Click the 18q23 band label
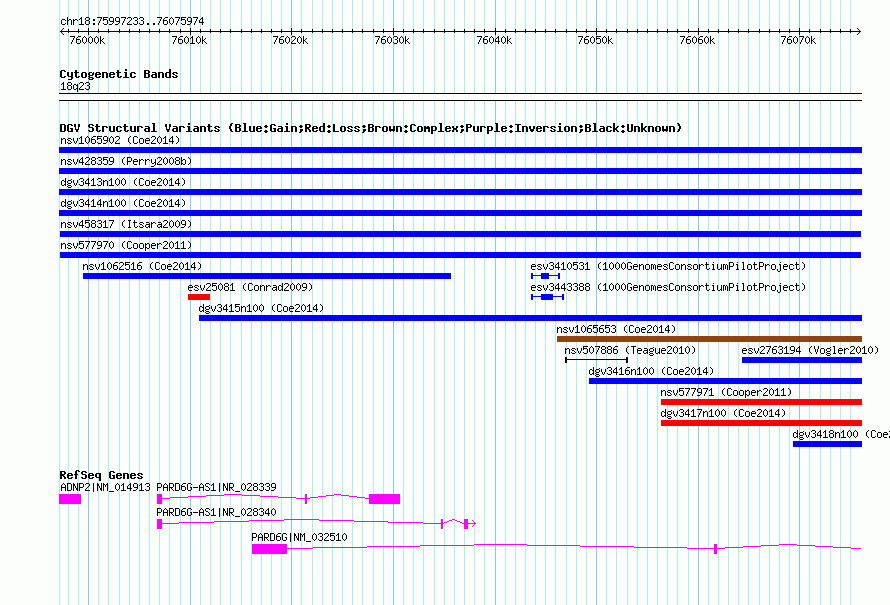Screen dimensions: 890x605 [x=75, y=86]
